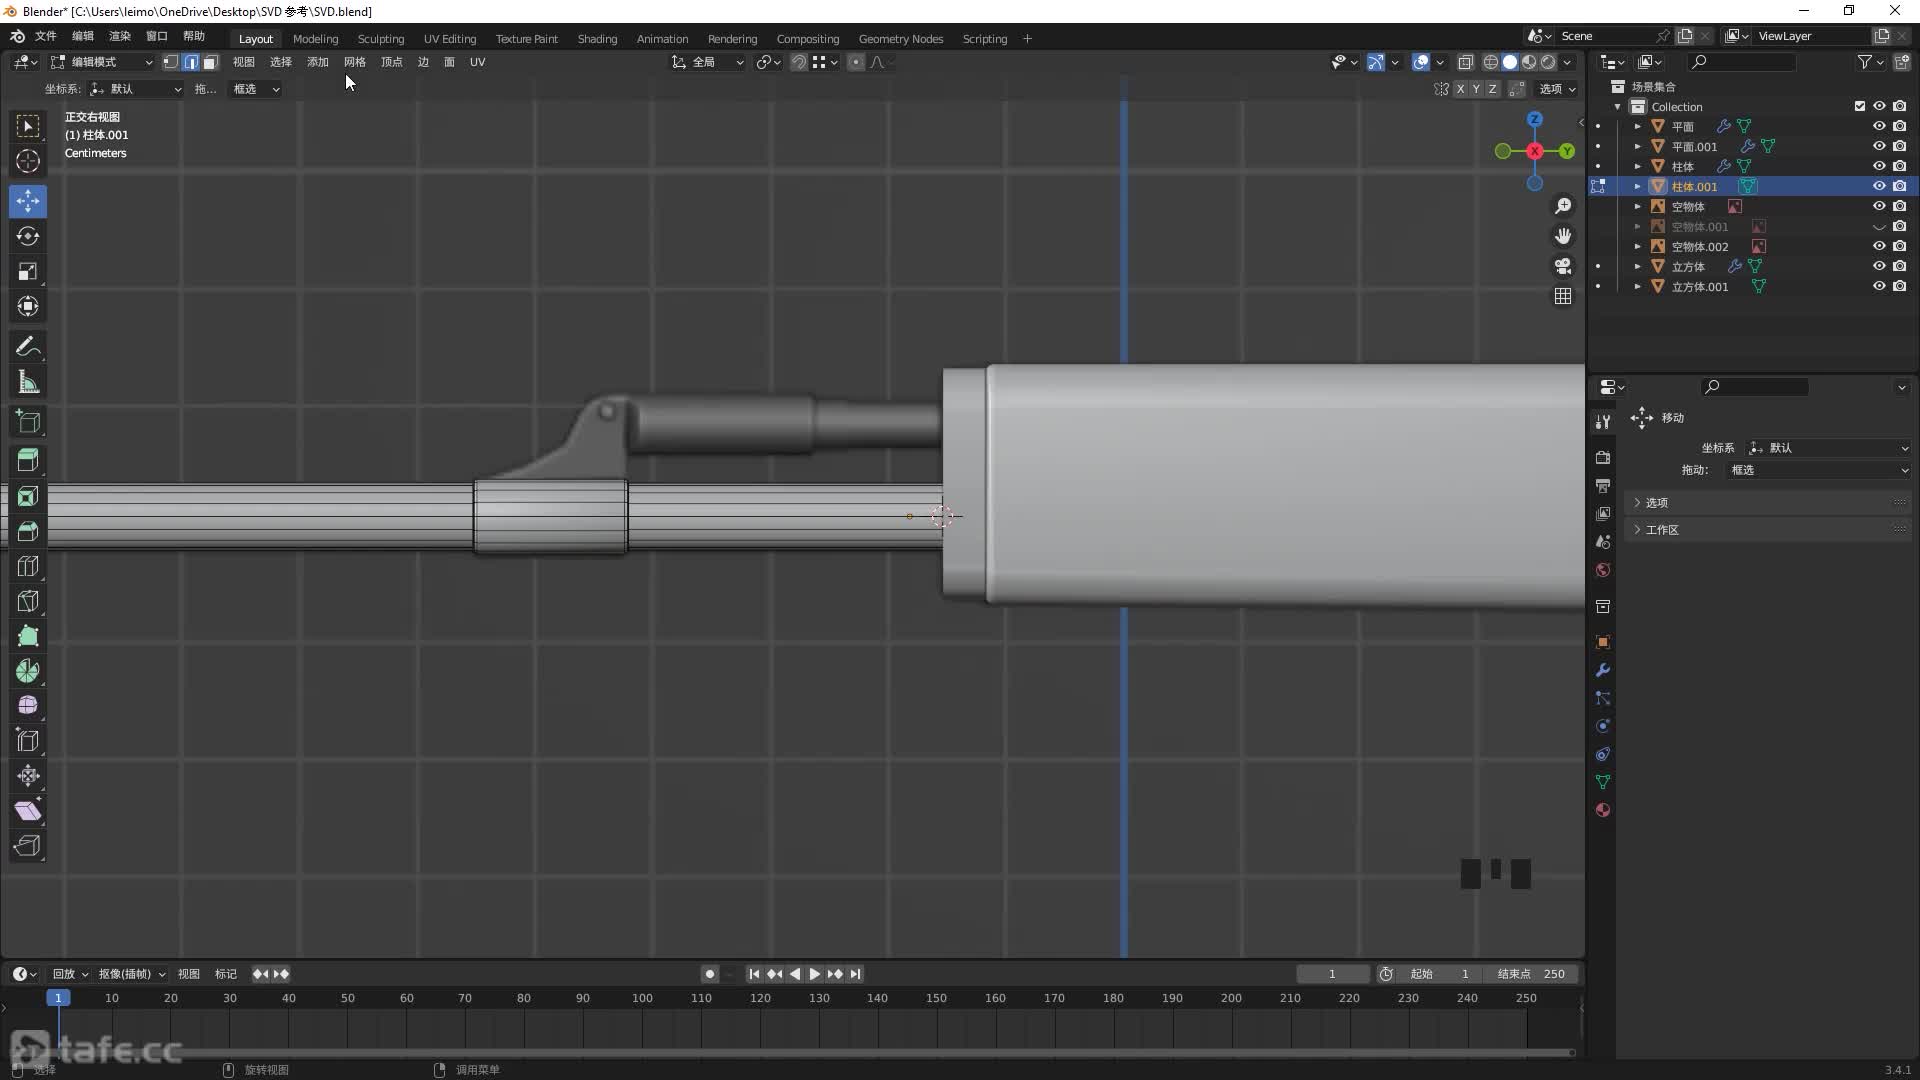Image resolution: width=1920 pixels, height=1080 pixels.
Task: Enable face select mode
Action: (x=210, y=62)
